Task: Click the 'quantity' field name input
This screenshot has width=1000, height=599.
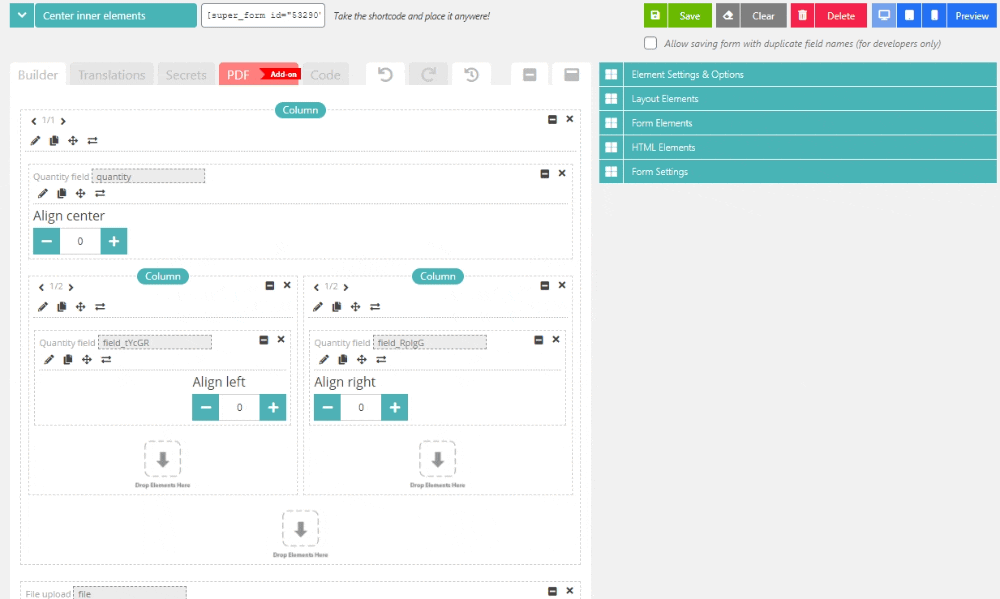Action: 148,176
